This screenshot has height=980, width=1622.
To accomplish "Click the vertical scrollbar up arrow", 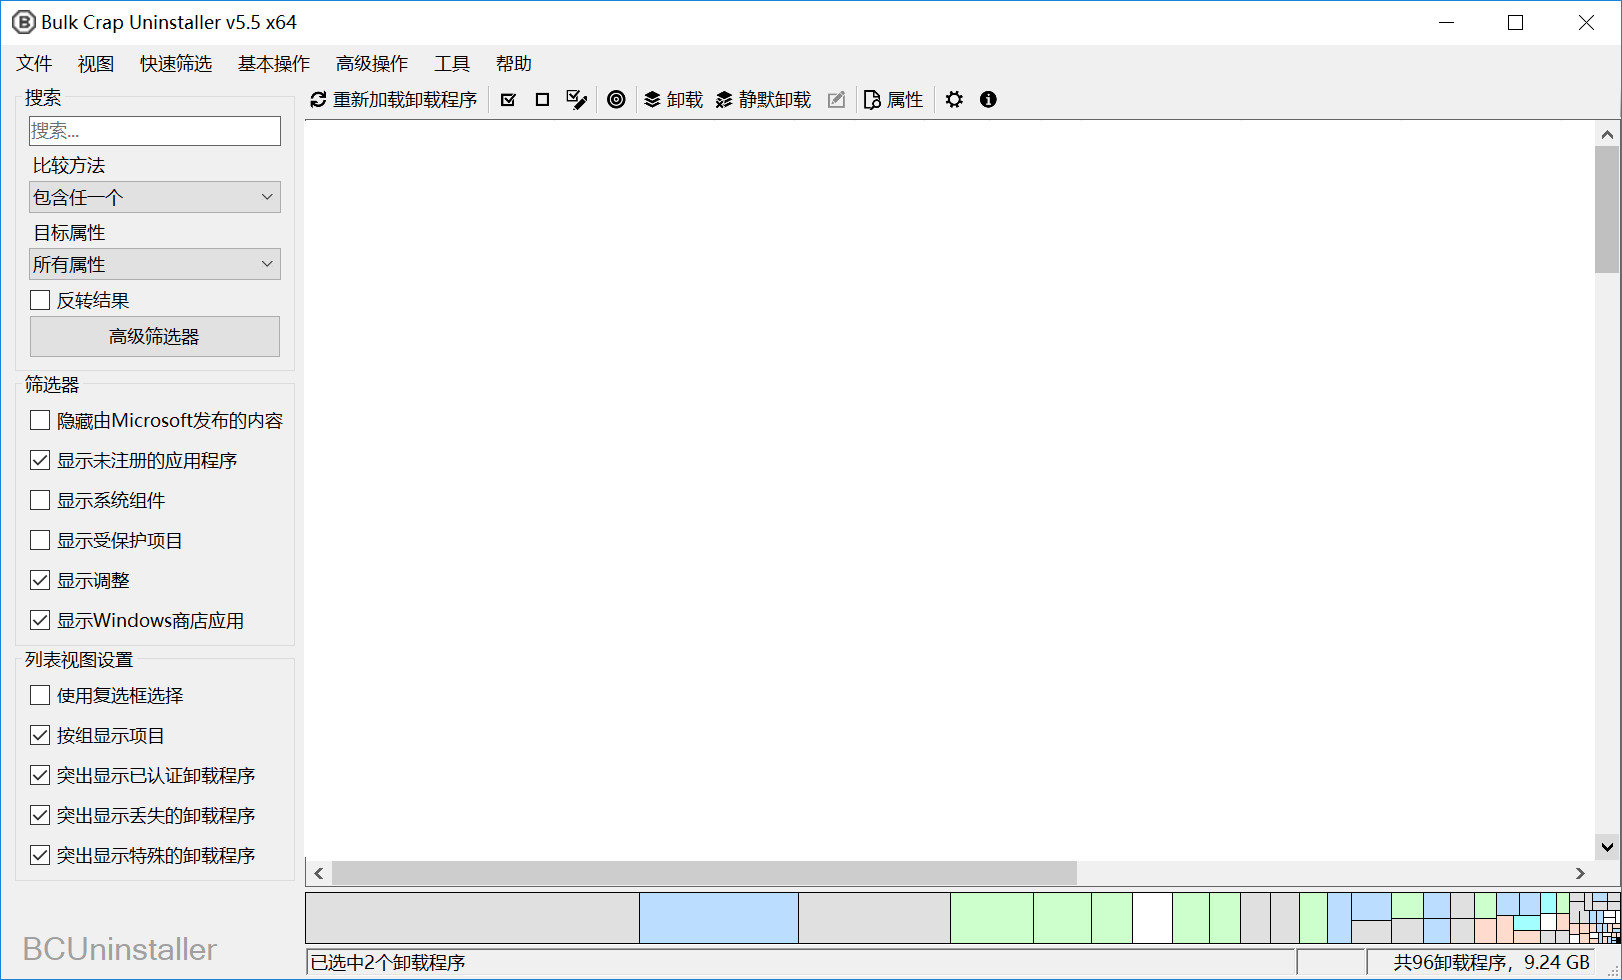I will [x=1607, y=134].
